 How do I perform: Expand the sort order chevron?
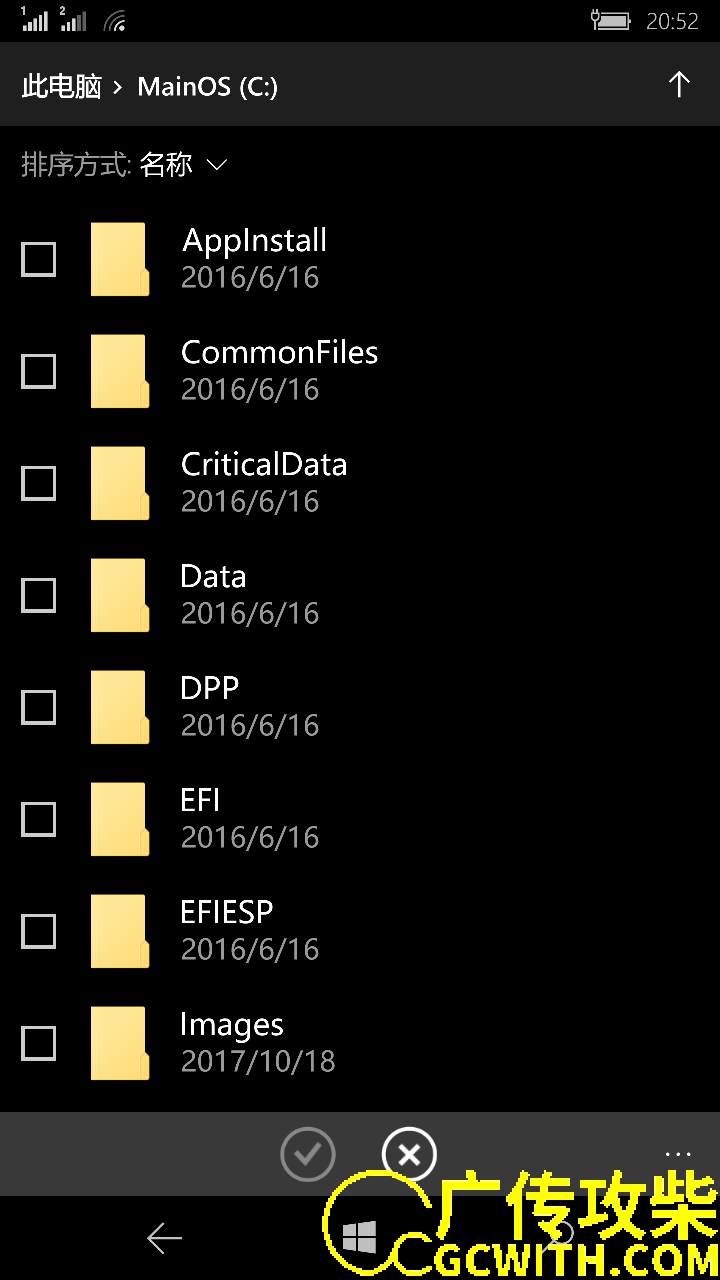[217, 165]
